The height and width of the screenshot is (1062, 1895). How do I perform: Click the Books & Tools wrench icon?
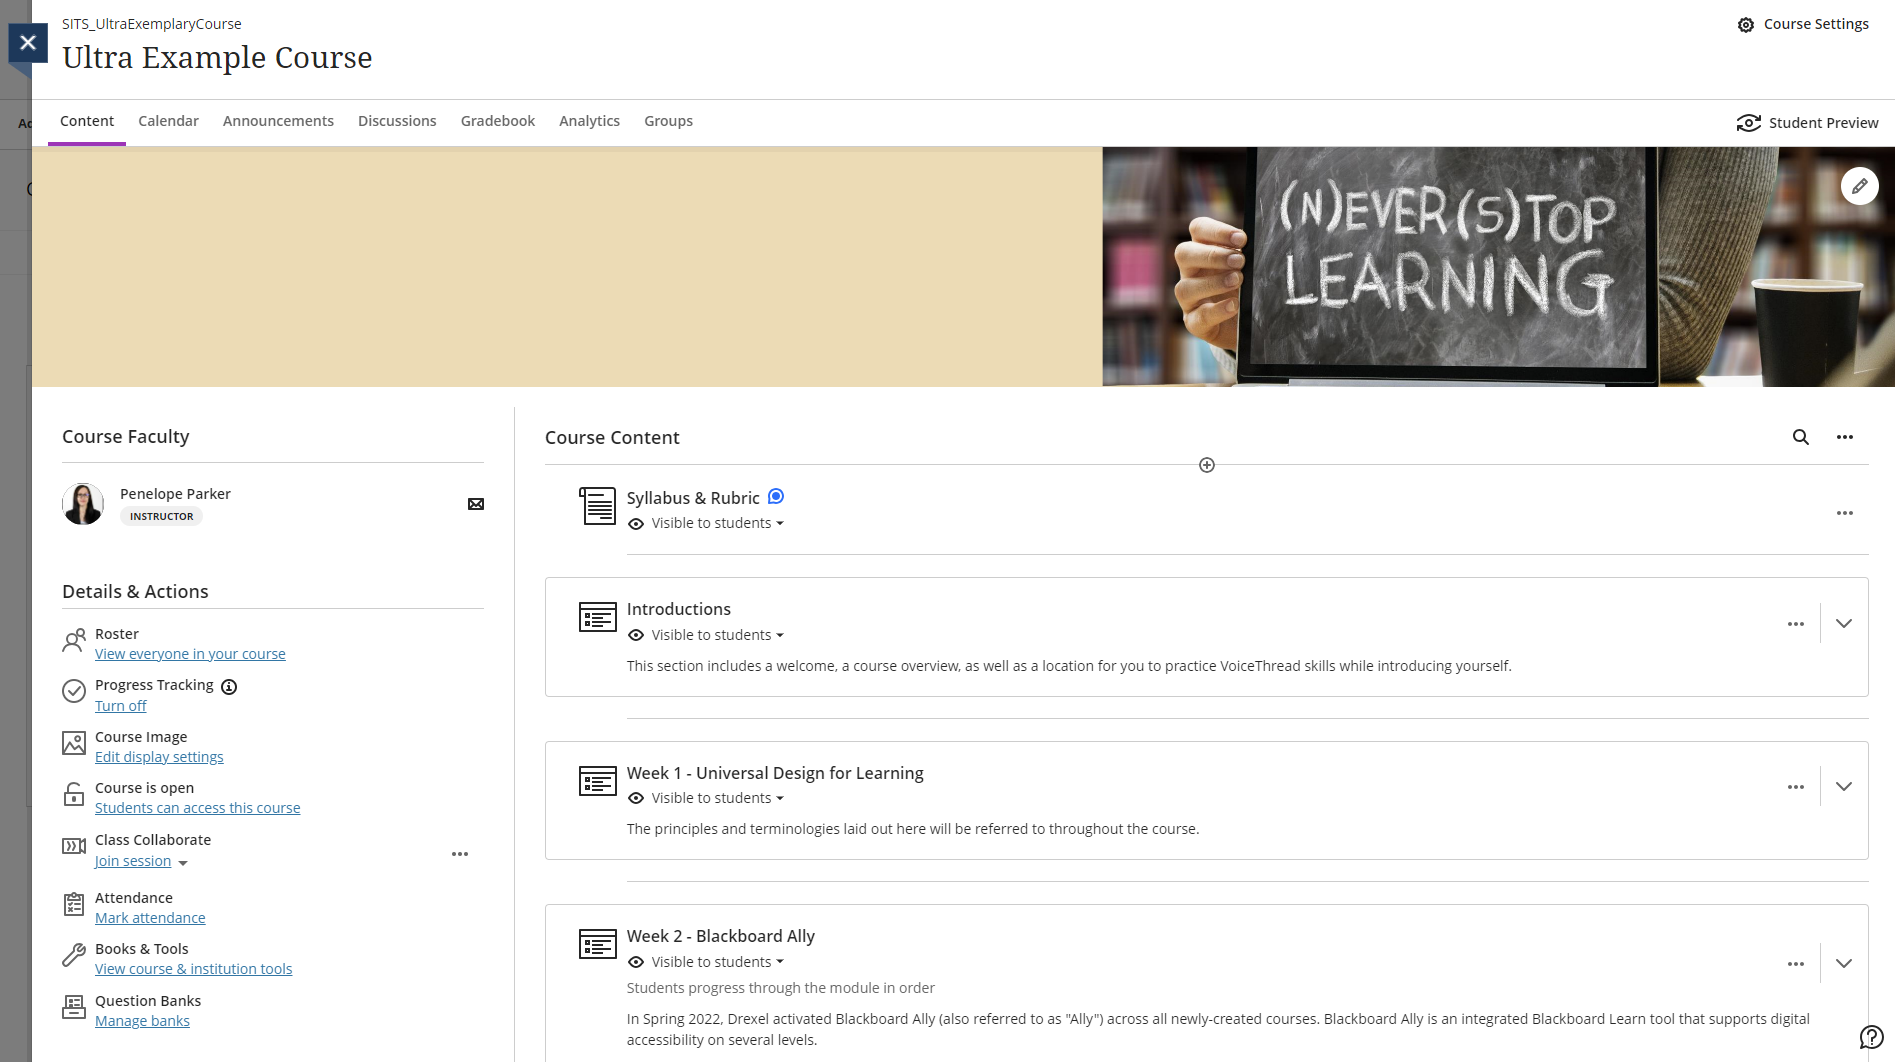coord(74,955)
